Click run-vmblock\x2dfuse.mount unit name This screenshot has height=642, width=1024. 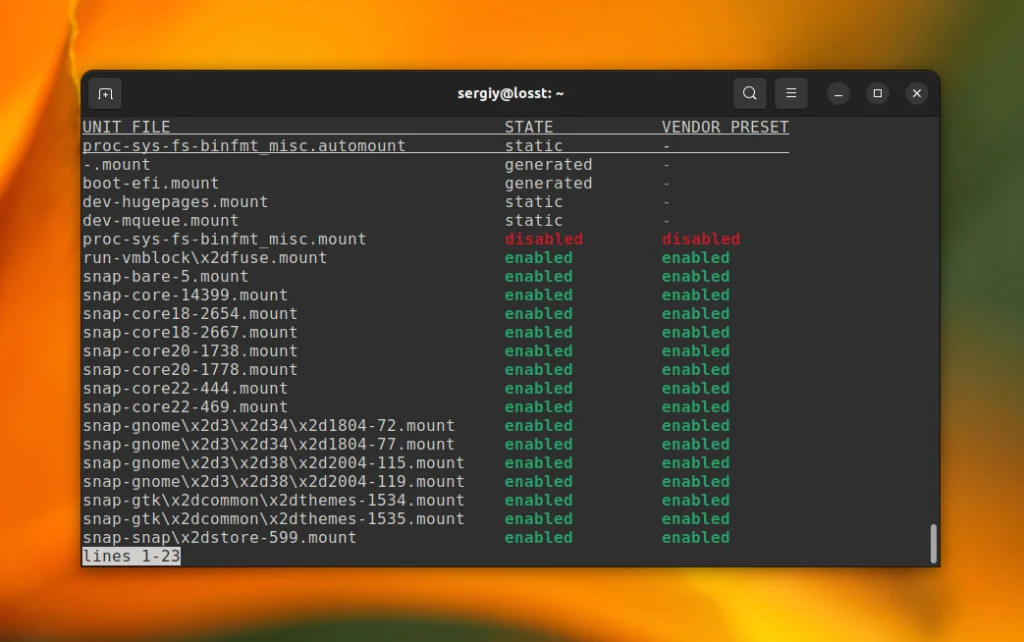pyautogui.click(x=205, y=257)
